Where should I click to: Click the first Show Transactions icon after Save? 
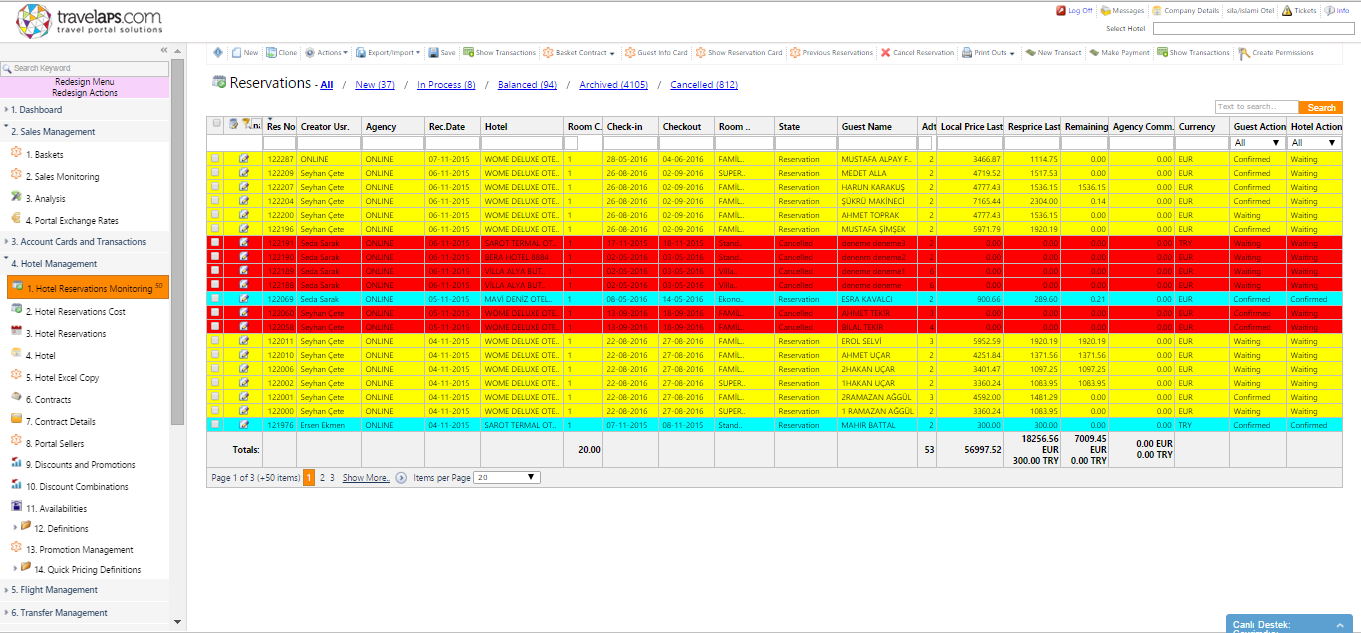pyautogui.click(x=468, y=53)
